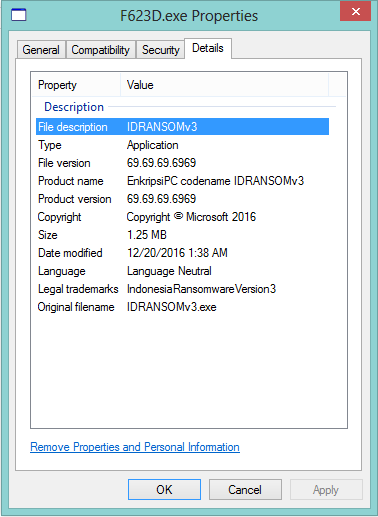Select the Product name property
This screenshot has width=378, height=517.
pos(71,181)
